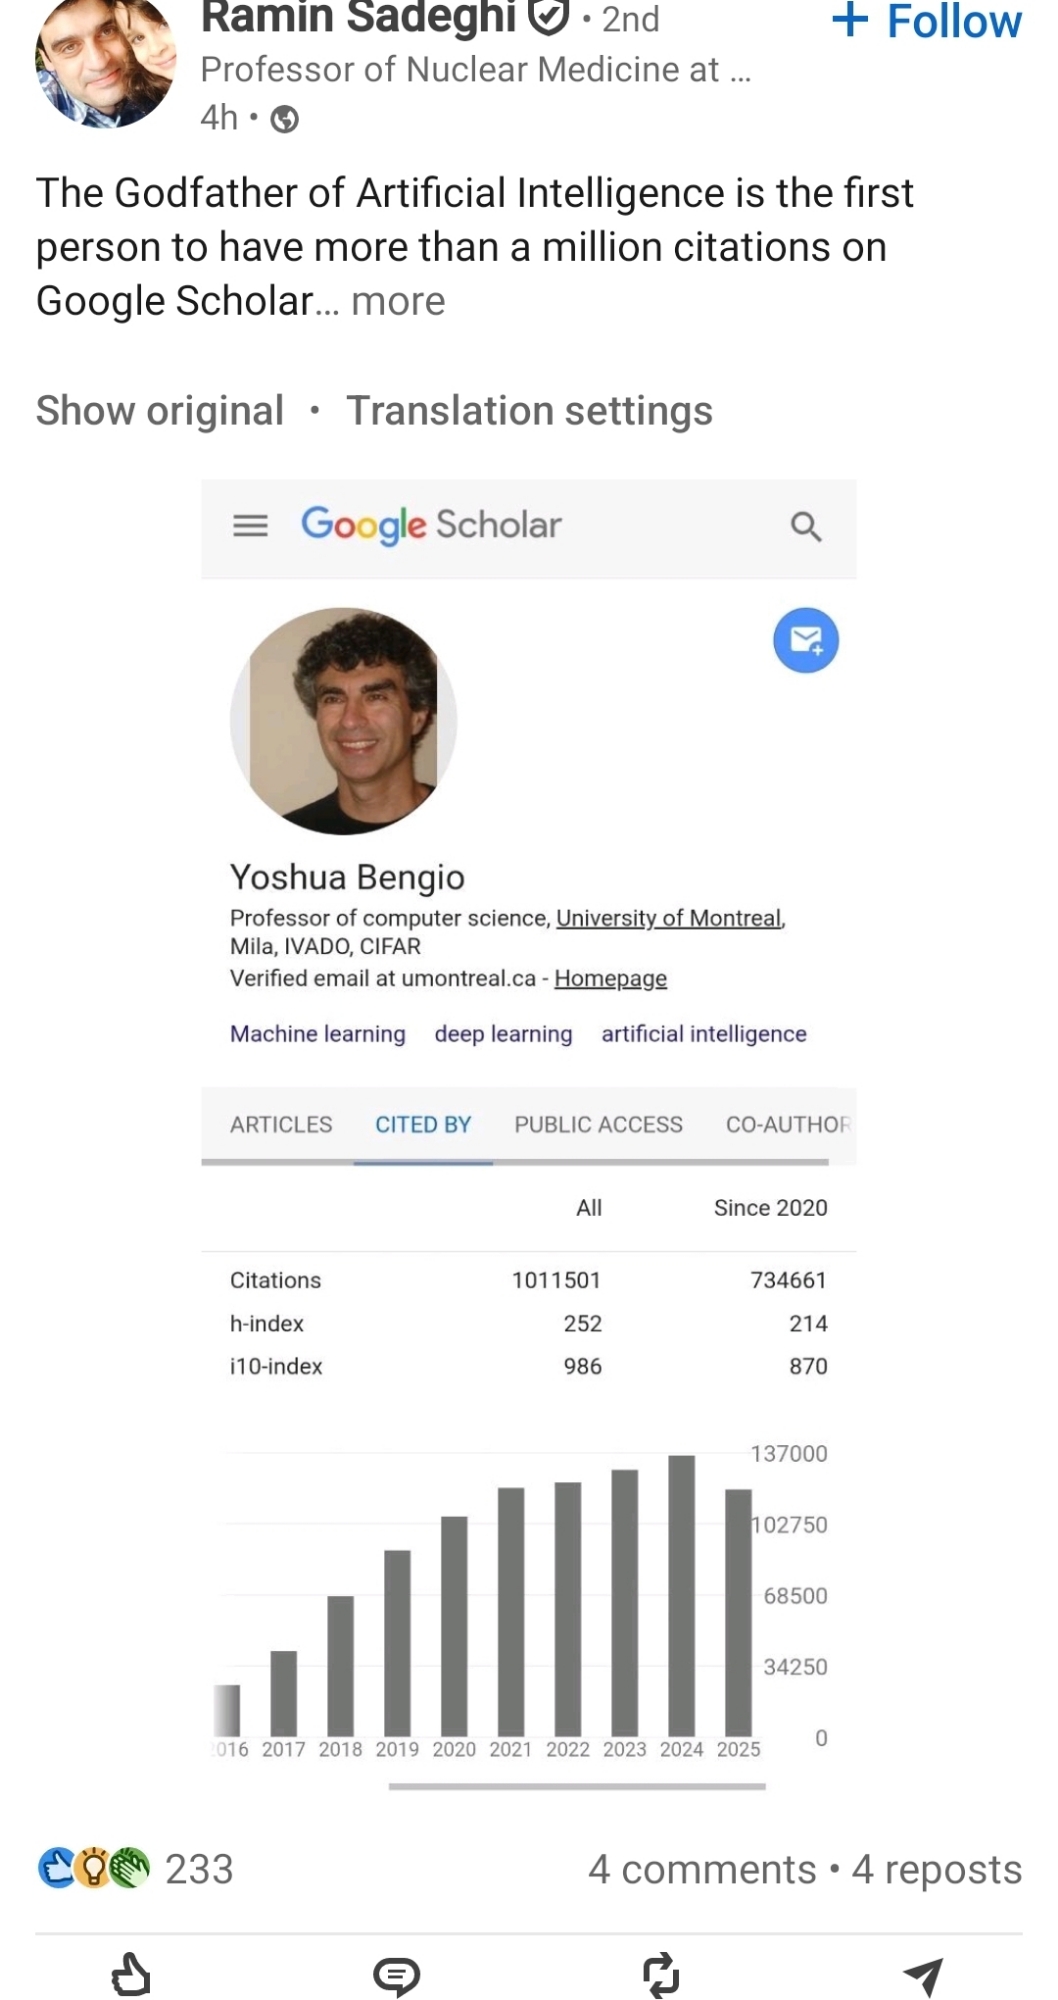This screenshot has width=1058, height=2000.
Task: Show original untranslated post
Action: (160, 411)
